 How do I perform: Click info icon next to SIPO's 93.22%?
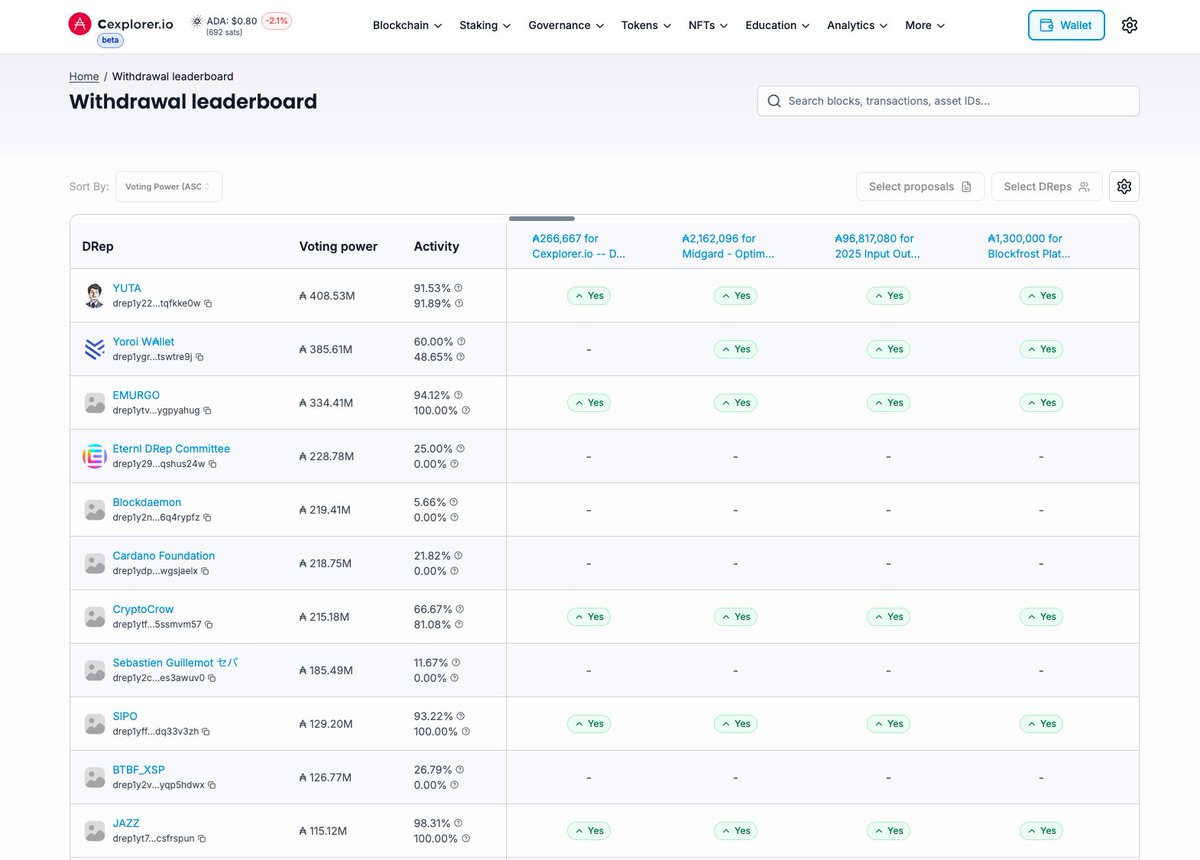pyautogui.click(x=461, y=716)
